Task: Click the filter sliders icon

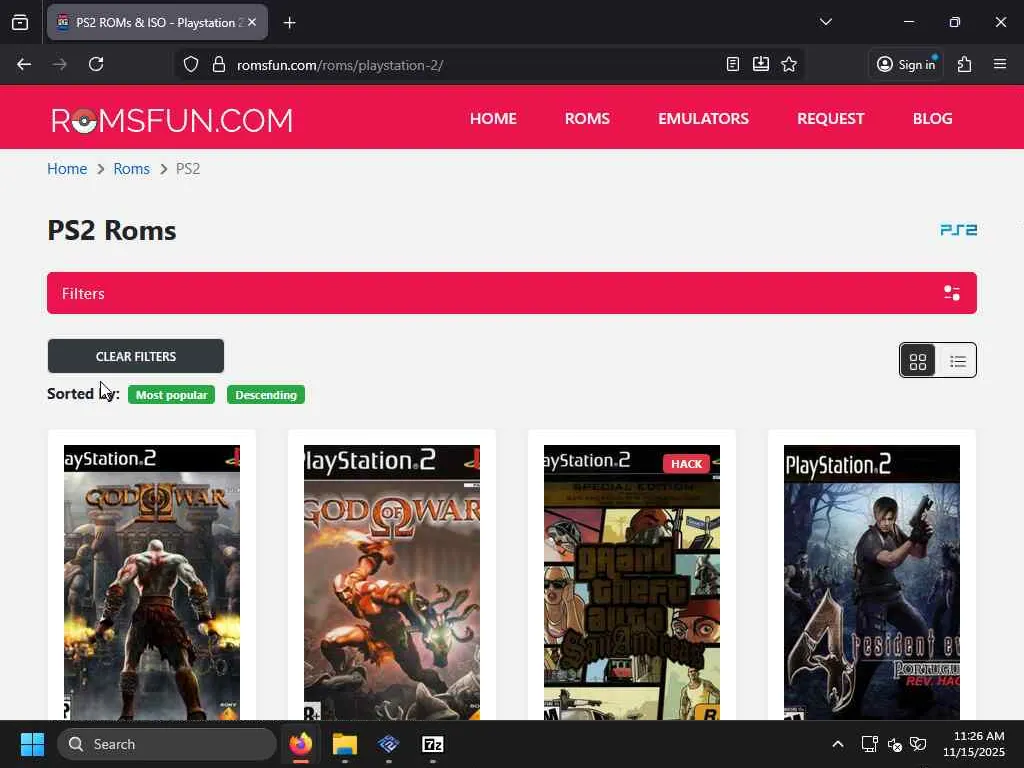Action: pos(952,293)
